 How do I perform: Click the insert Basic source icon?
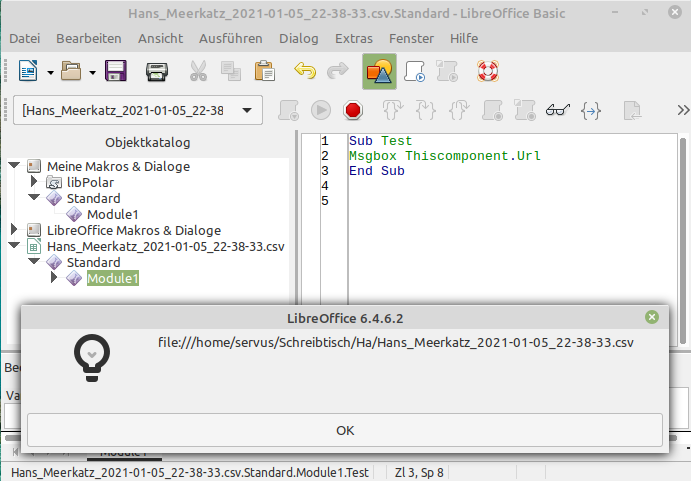[x=632, y=110]
